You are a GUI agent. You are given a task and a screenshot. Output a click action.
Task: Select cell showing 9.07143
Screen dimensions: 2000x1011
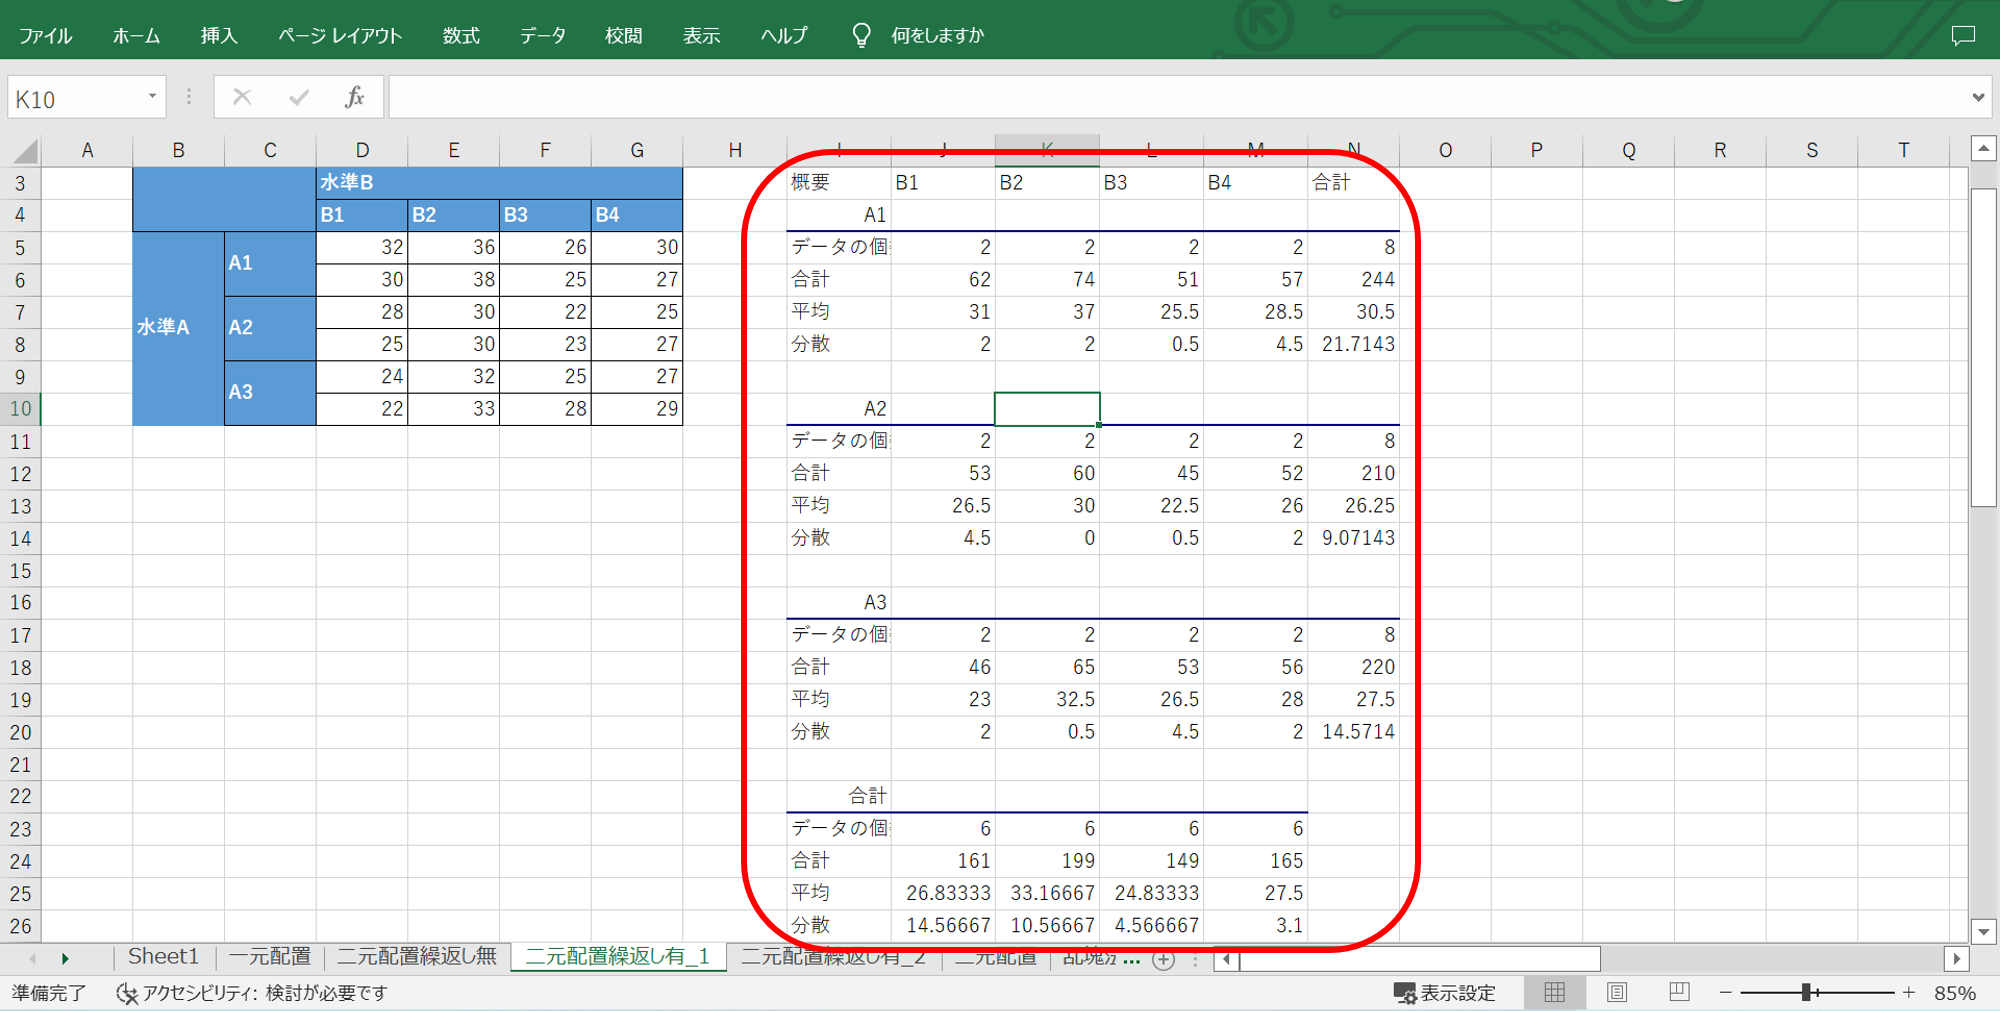pyautogui.click(x=1353, y=537)
